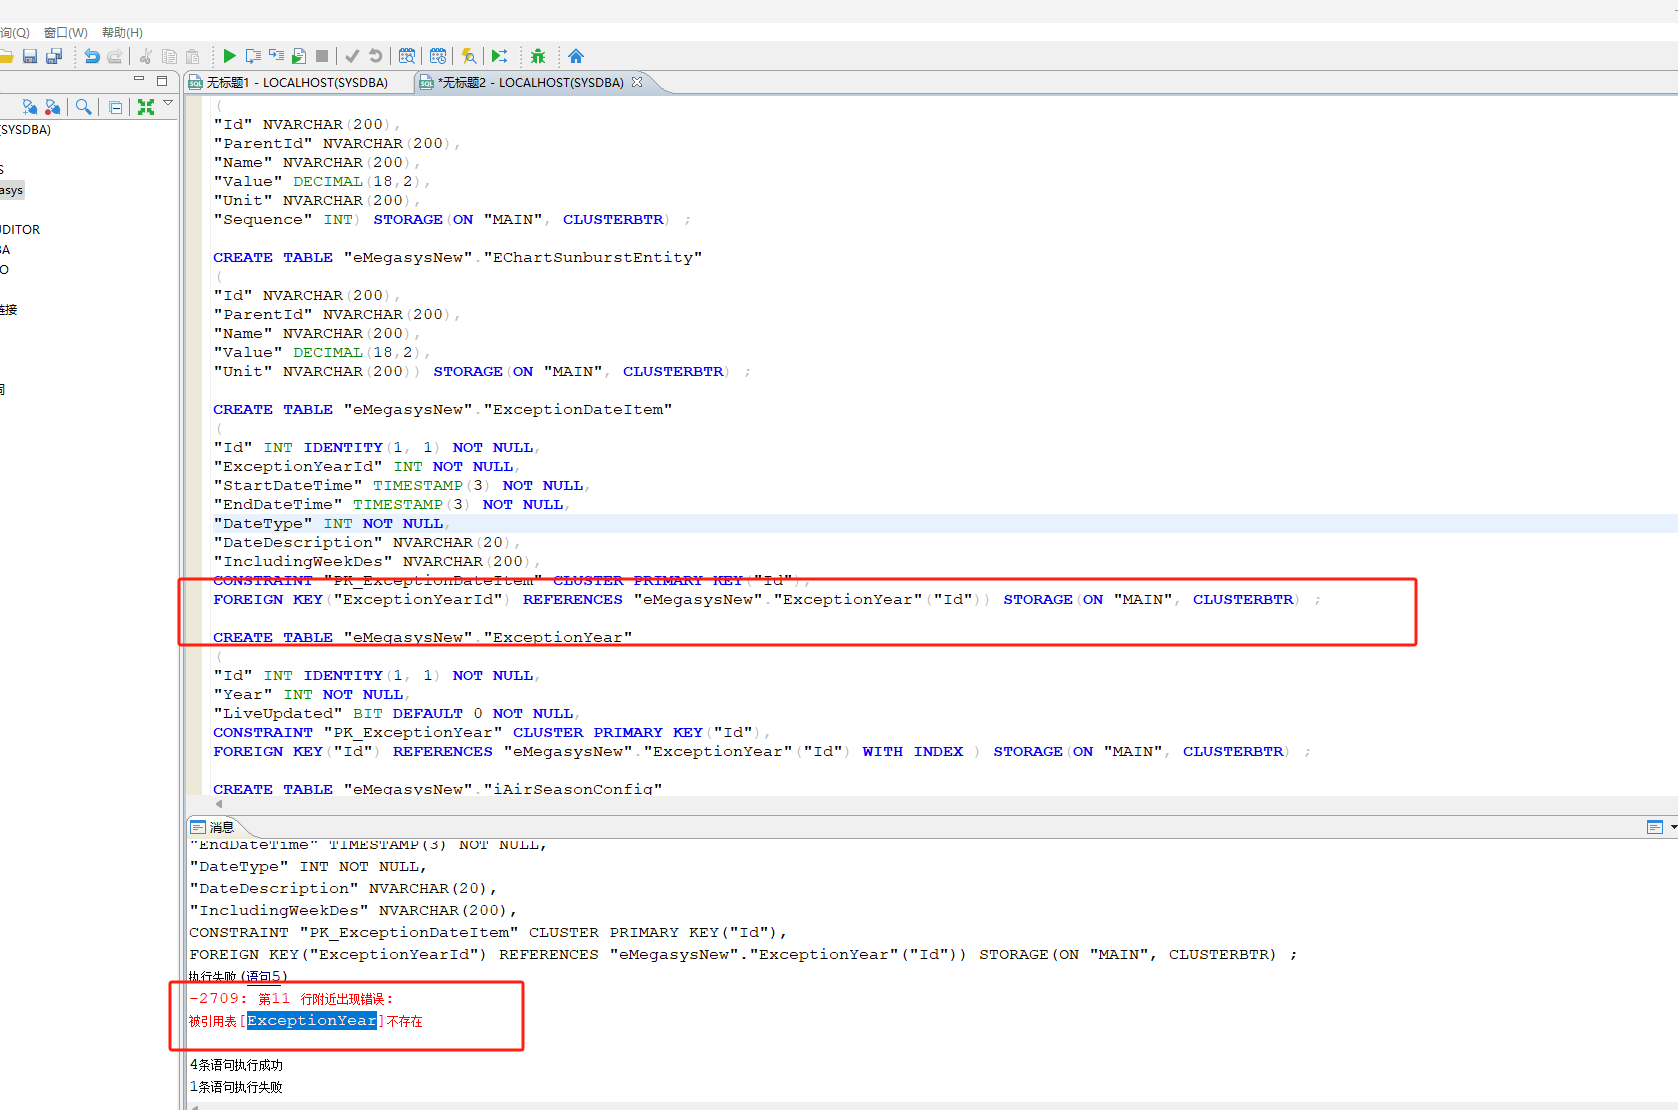Image resolution: width=1678 pixels, height=1110 pixels.
Task: Click the disconnect icon in navigator panel
Action: click(x=53, y=107)
